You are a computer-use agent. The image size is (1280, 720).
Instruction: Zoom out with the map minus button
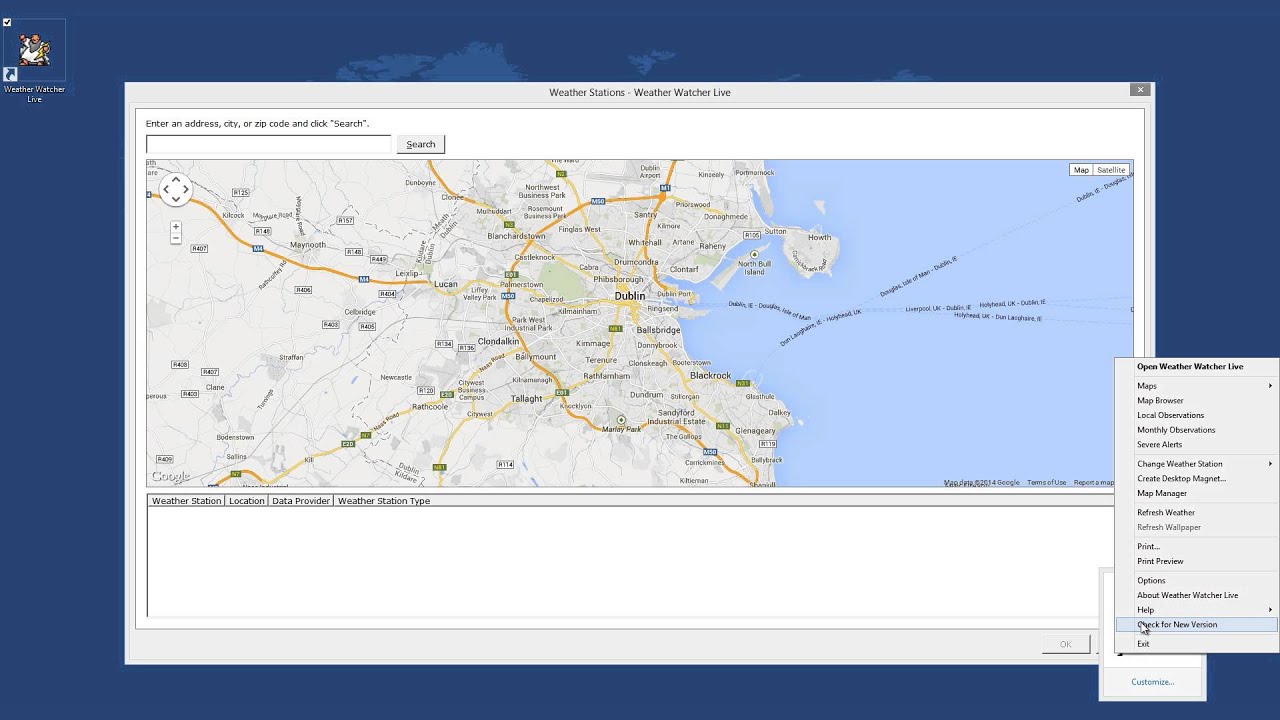pyautogui.click(x=176, y=239)
